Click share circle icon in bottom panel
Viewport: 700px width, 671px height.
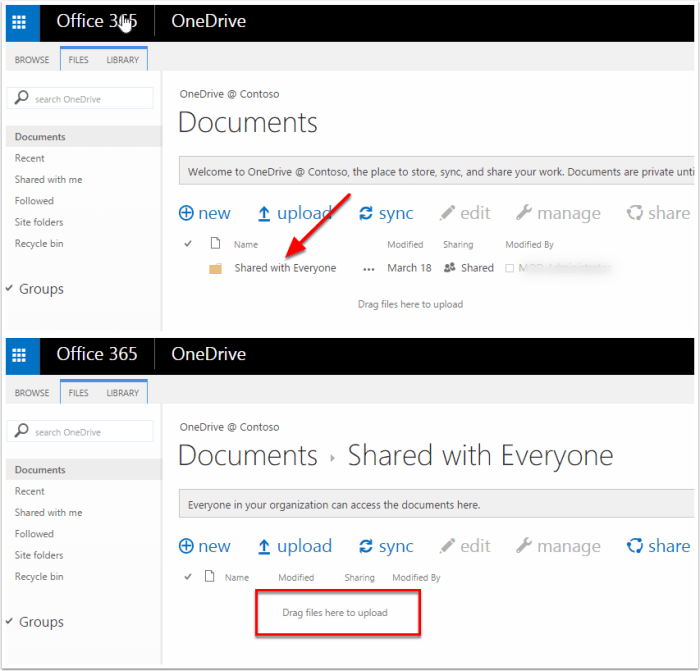(x=634, y=546)
